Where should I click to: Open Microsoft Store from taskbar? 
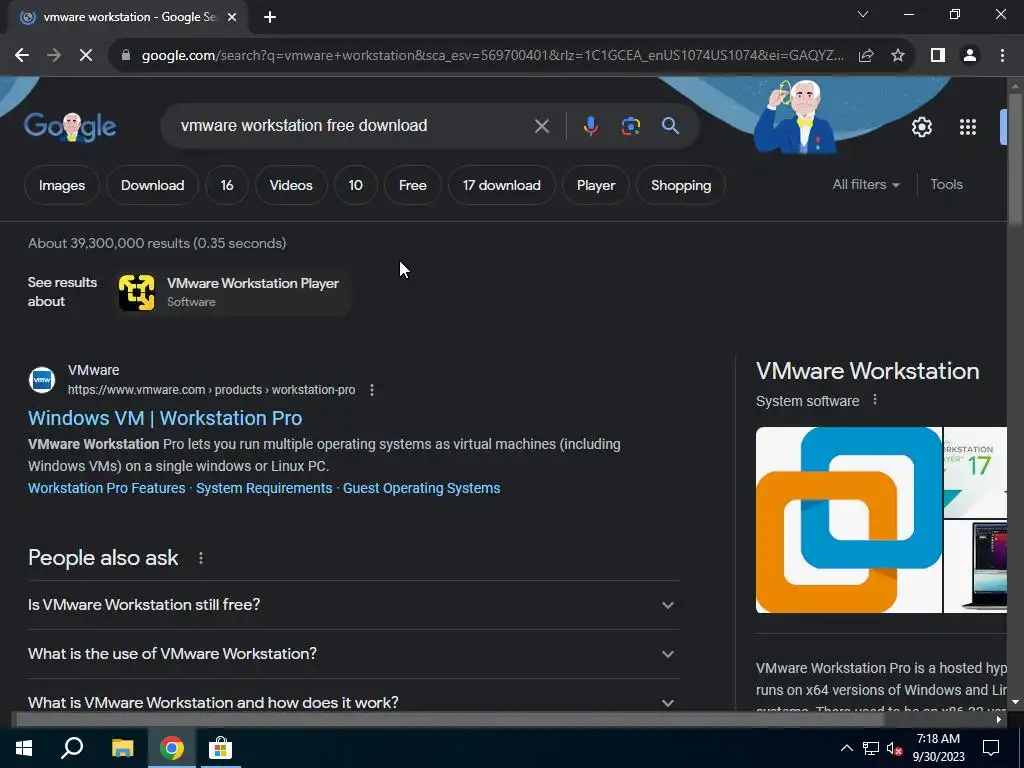point(220,748)
